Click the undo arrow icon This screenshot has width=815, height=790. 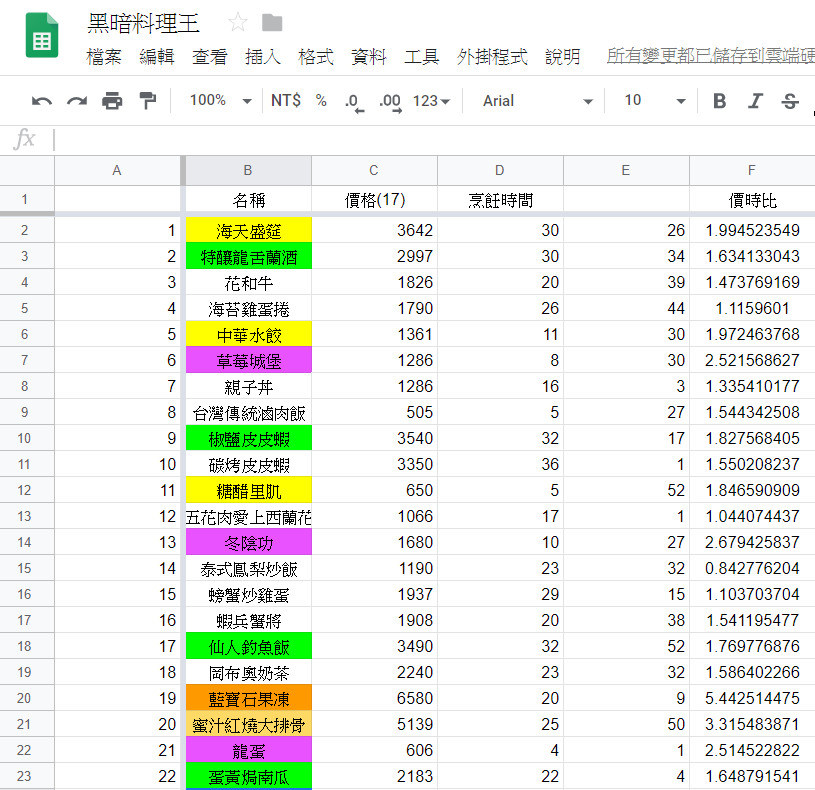[x=42, y=101]
